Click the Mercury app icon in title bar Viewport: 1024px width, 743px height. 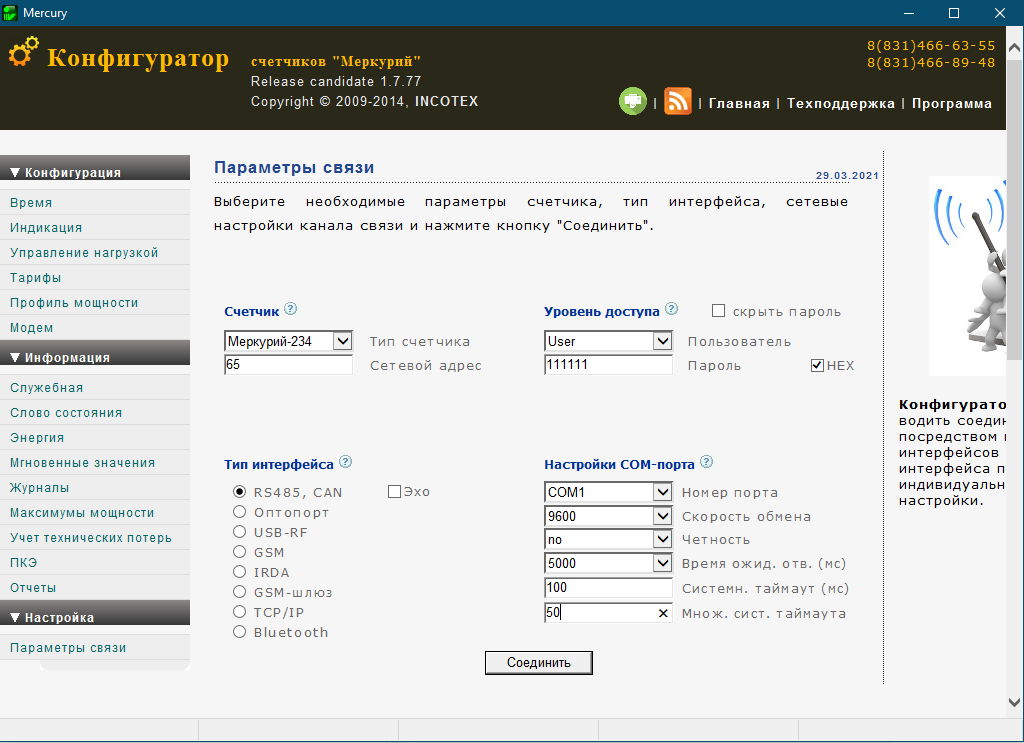point(10,12)
